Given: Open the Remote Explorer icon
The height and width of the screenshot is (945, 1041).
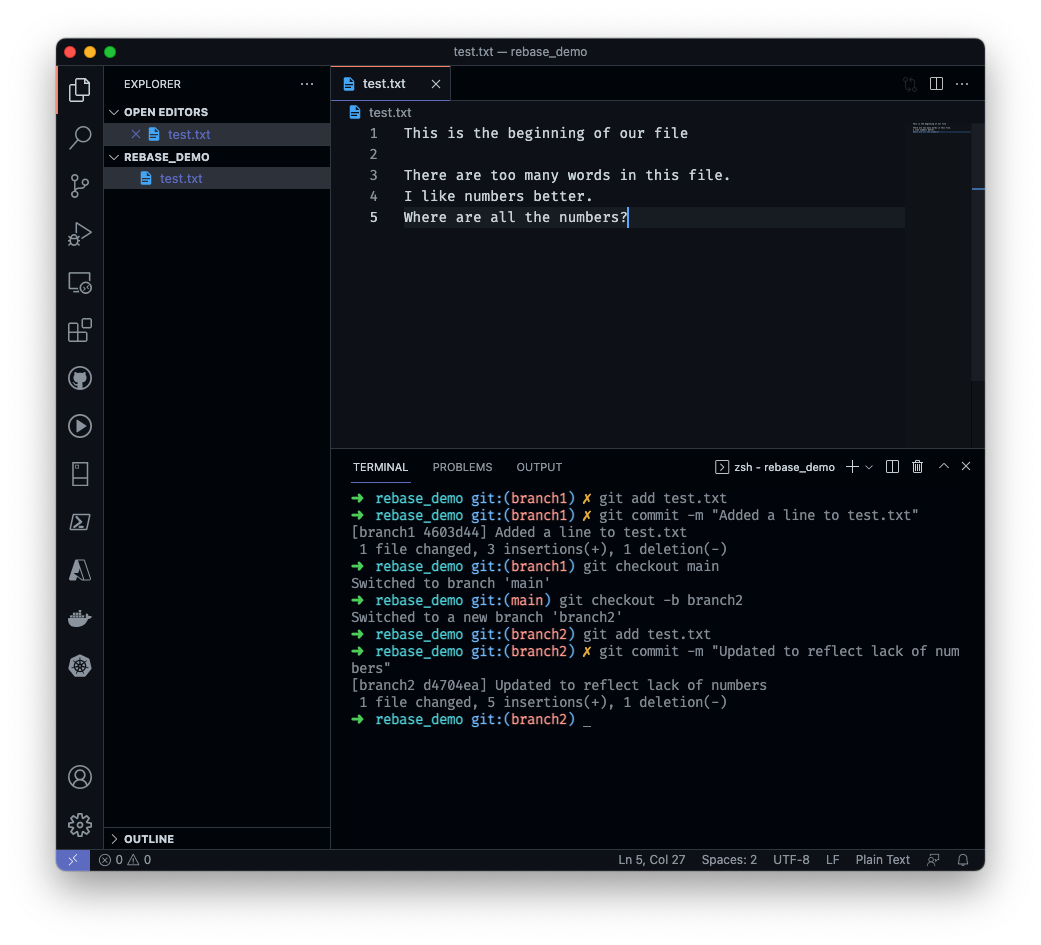Looking at the screenshot, I should (x=80, y=283).
